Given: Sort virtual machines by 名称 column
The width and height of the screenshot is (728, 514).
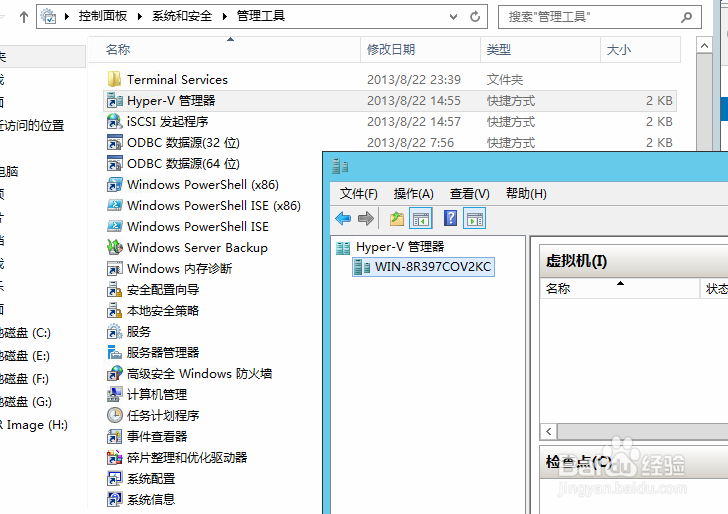Looking at the screenshot, I should pos(620,288).
